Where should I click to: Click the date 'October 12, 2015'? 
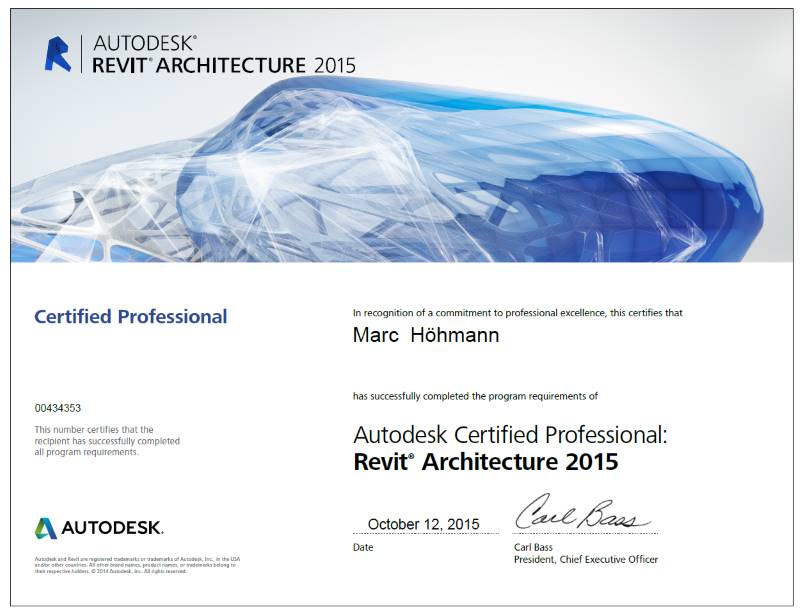click(x=423, y=524)
